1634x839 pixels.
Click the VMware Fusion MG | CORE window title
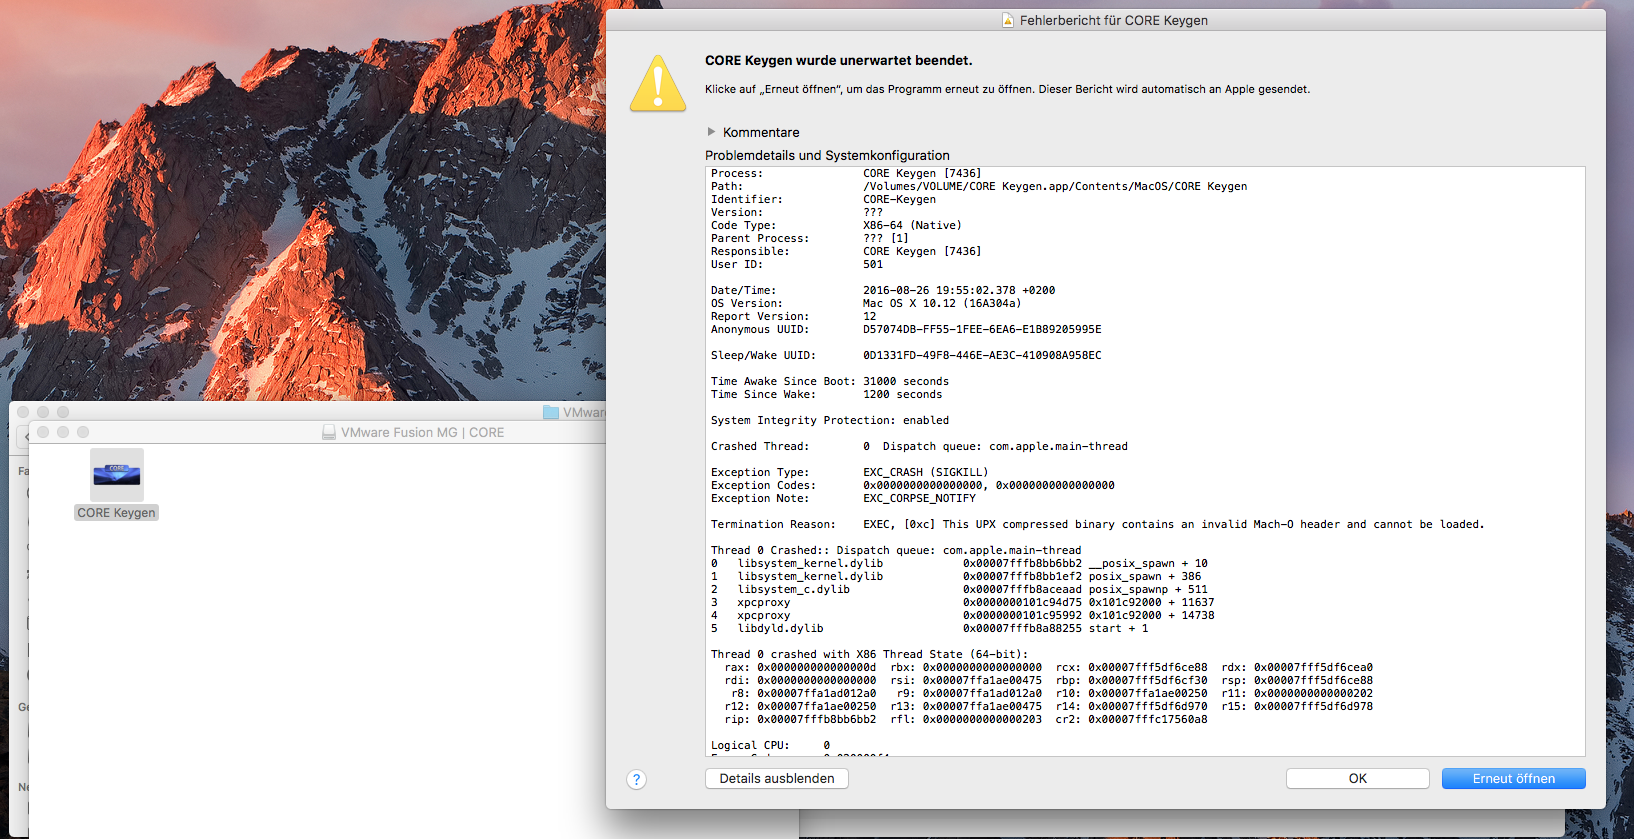(422, 432)
